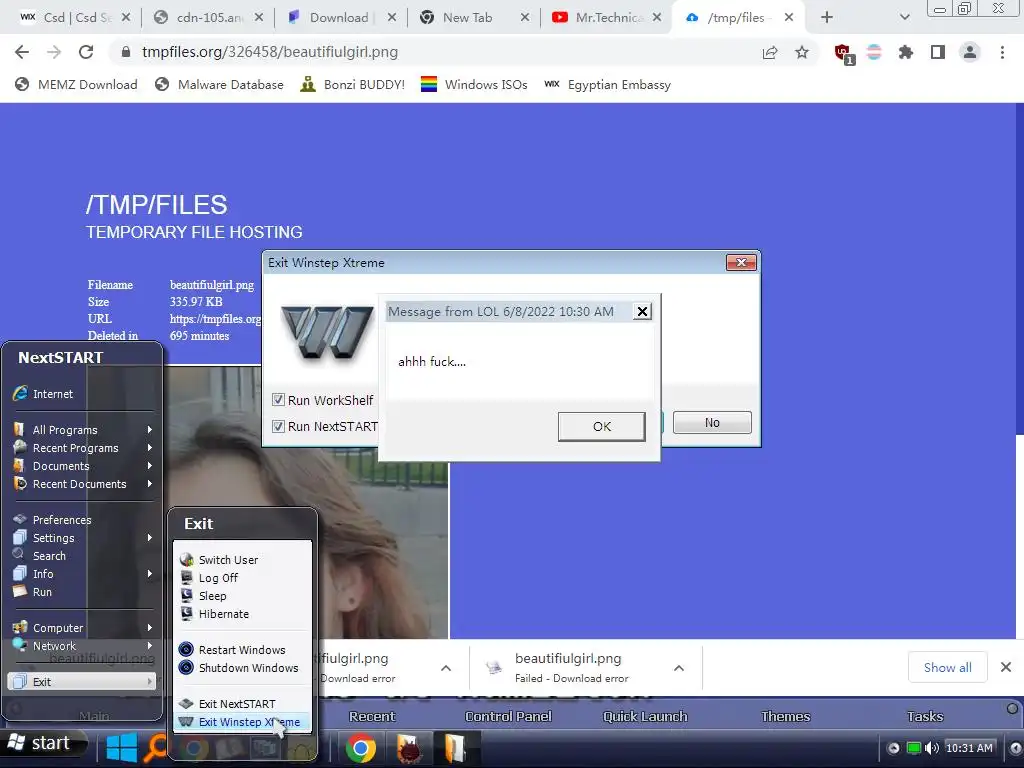Expand Documents submenu
Screen dimensions: 1024x768
pyautogui.click(x=84, y=466)
